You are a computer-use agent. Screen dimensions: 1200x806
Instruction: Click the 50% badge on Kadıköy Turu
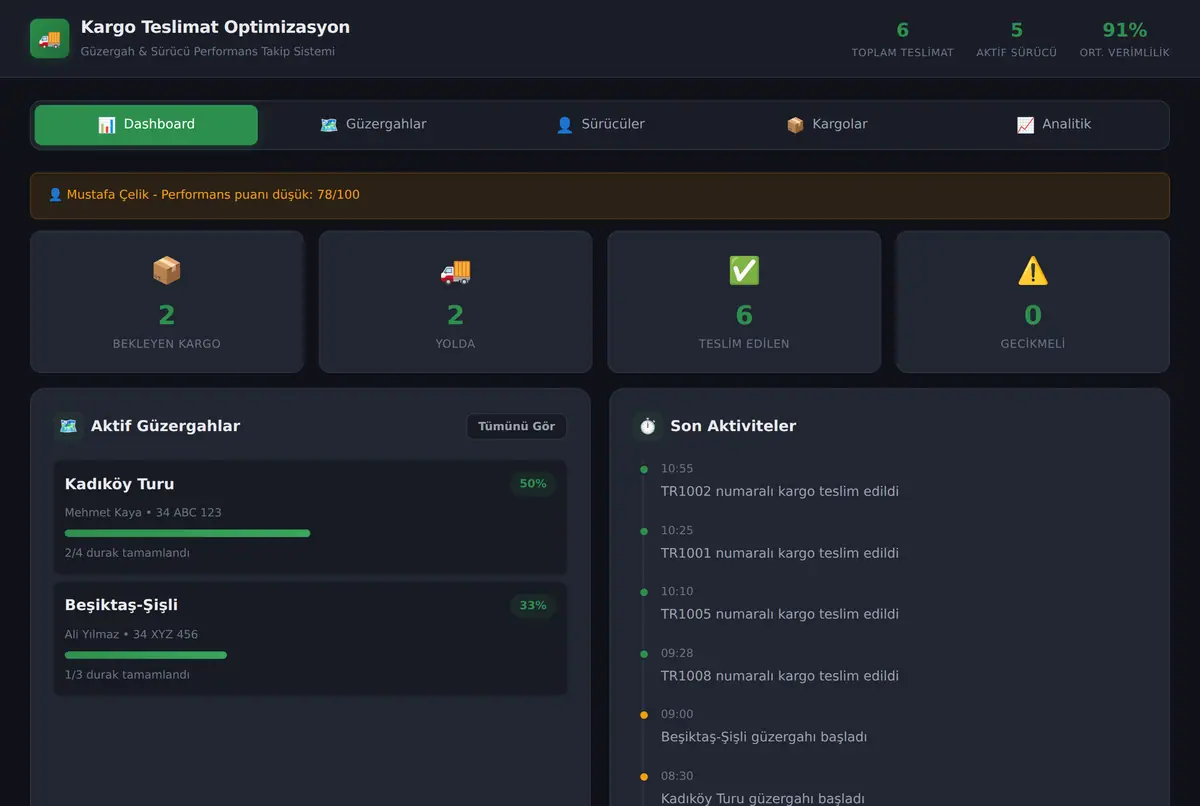point(533,484)
